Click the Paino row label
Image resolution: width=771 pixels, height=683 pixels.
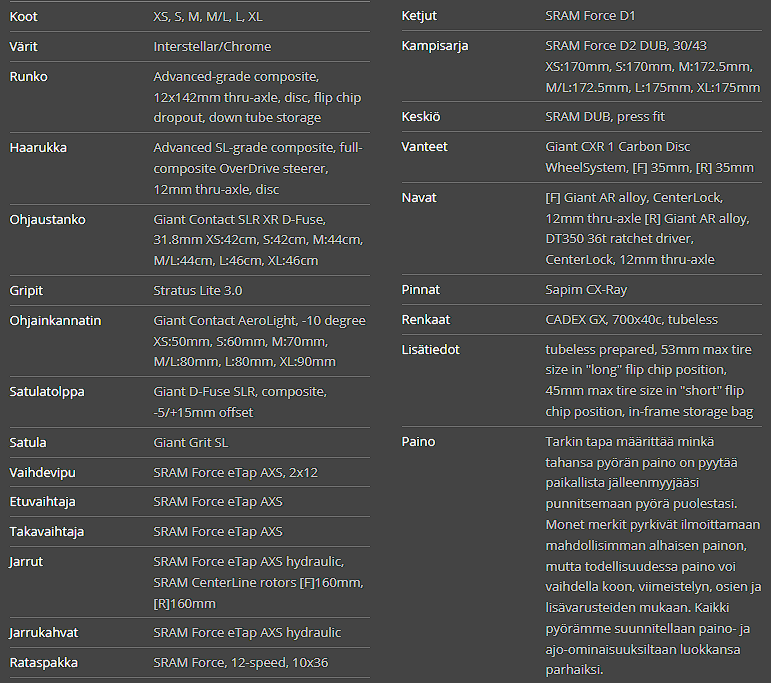(x=418, y=441)
